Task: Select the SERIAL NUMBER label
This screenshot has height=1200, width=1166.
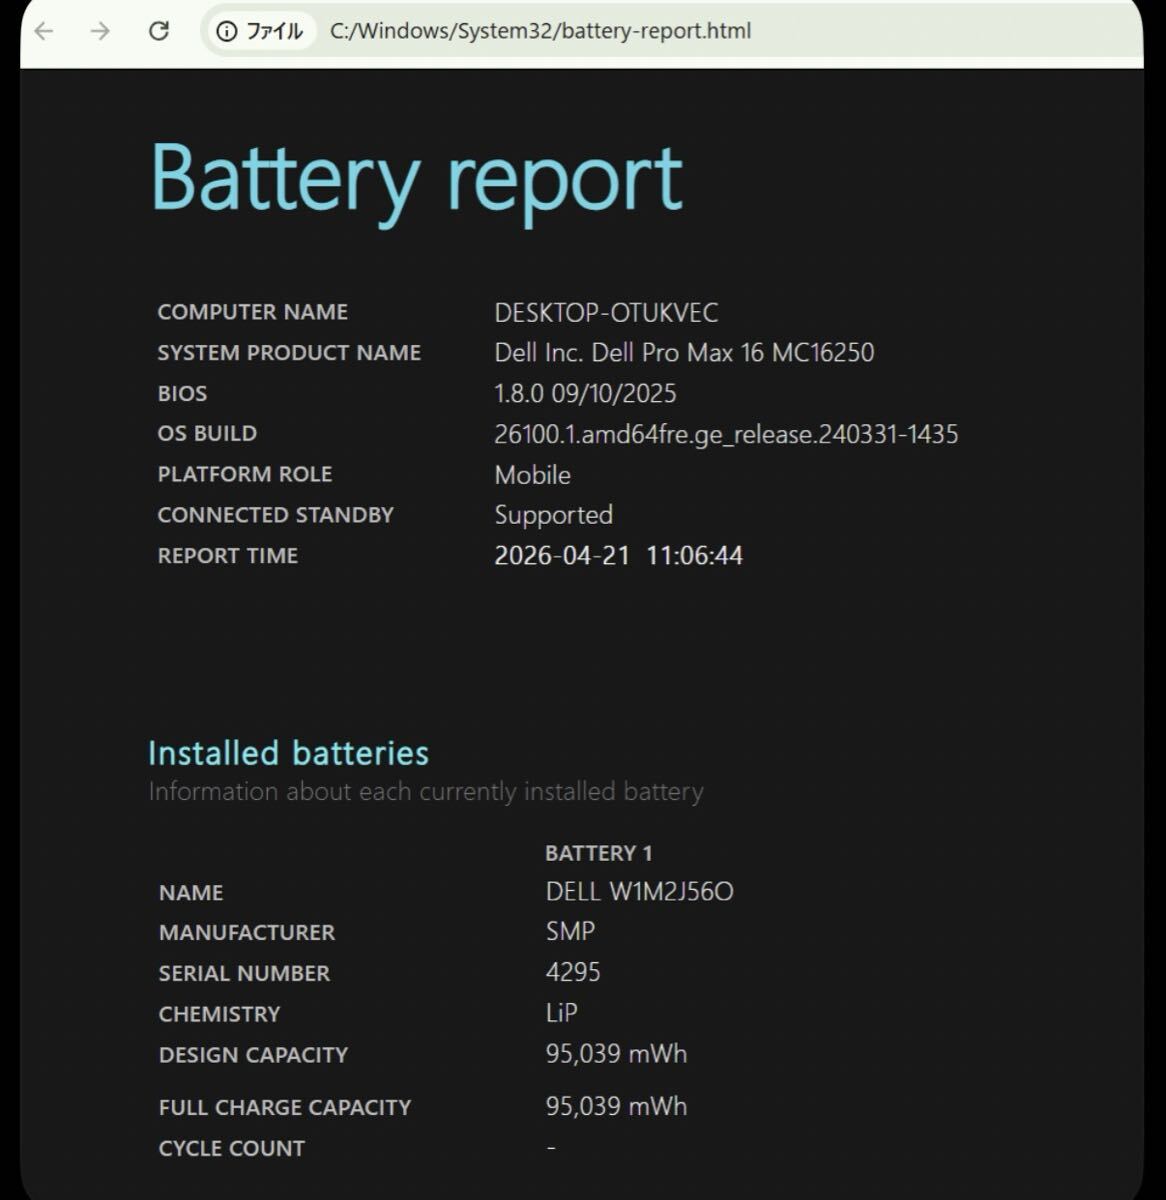Action: click(244, 974)
